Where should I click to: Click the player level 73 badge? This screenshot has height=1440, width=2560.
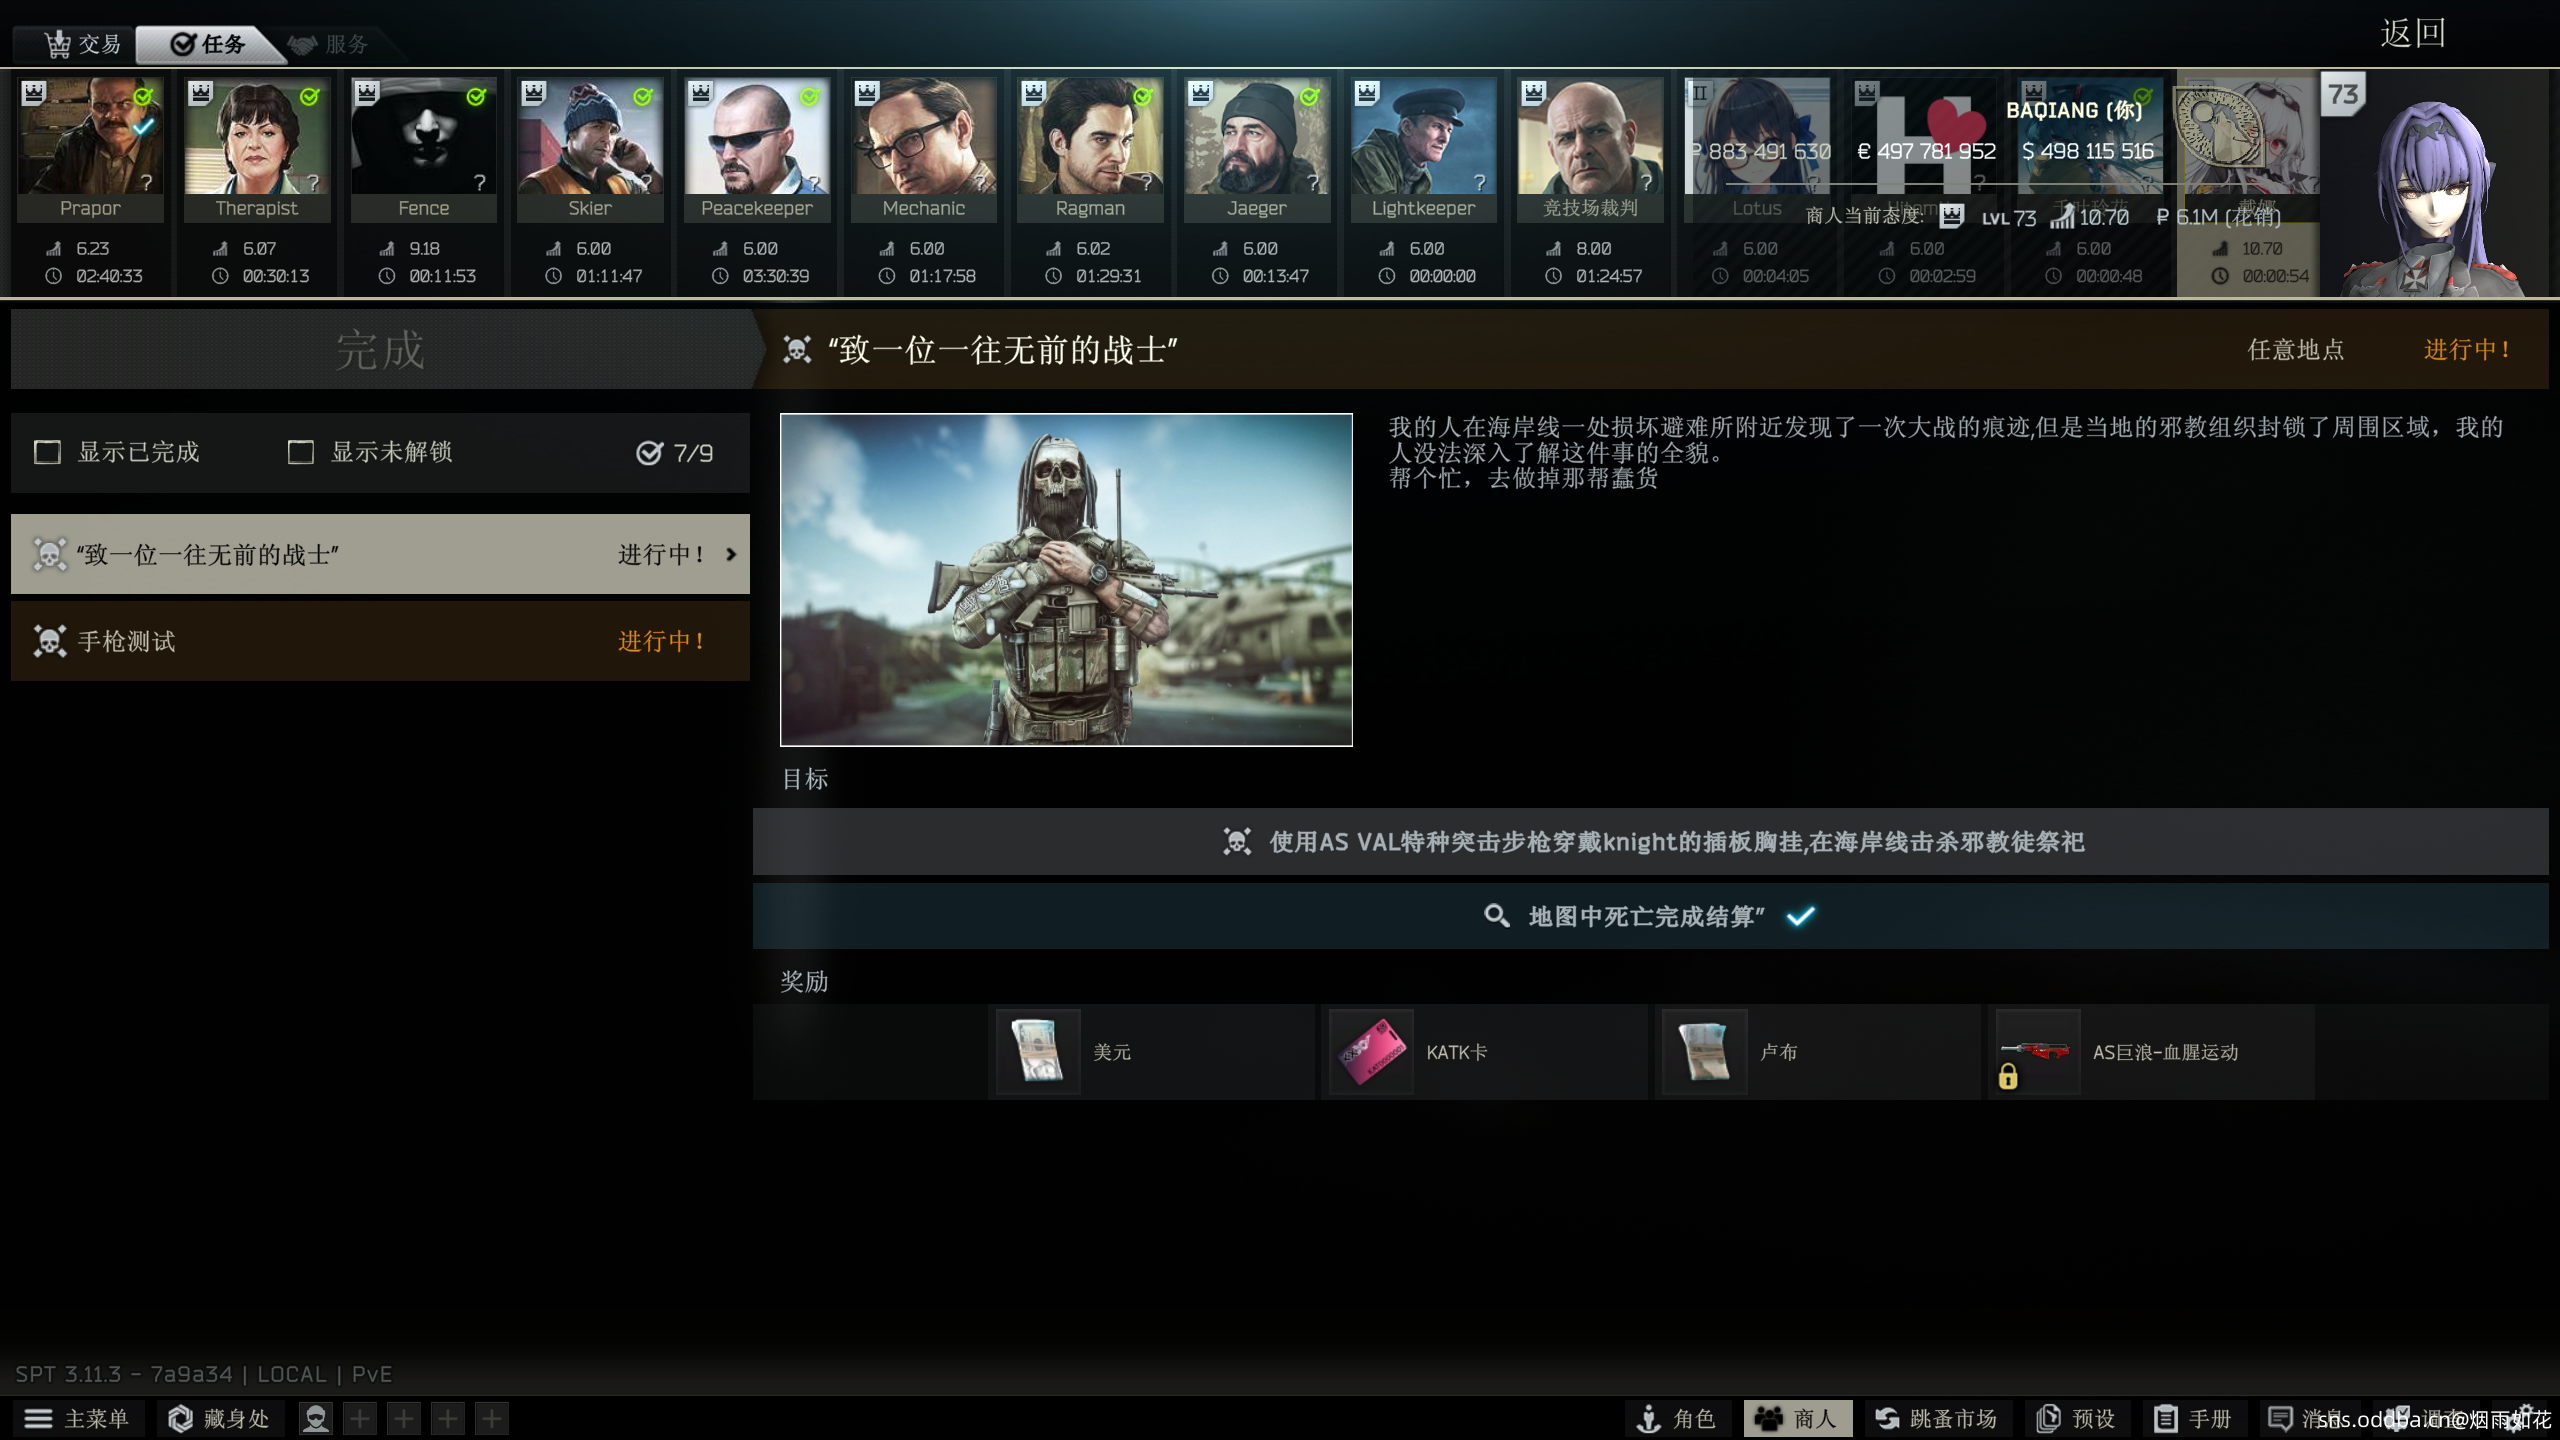pyautogui.click(x=2343, y=94)
